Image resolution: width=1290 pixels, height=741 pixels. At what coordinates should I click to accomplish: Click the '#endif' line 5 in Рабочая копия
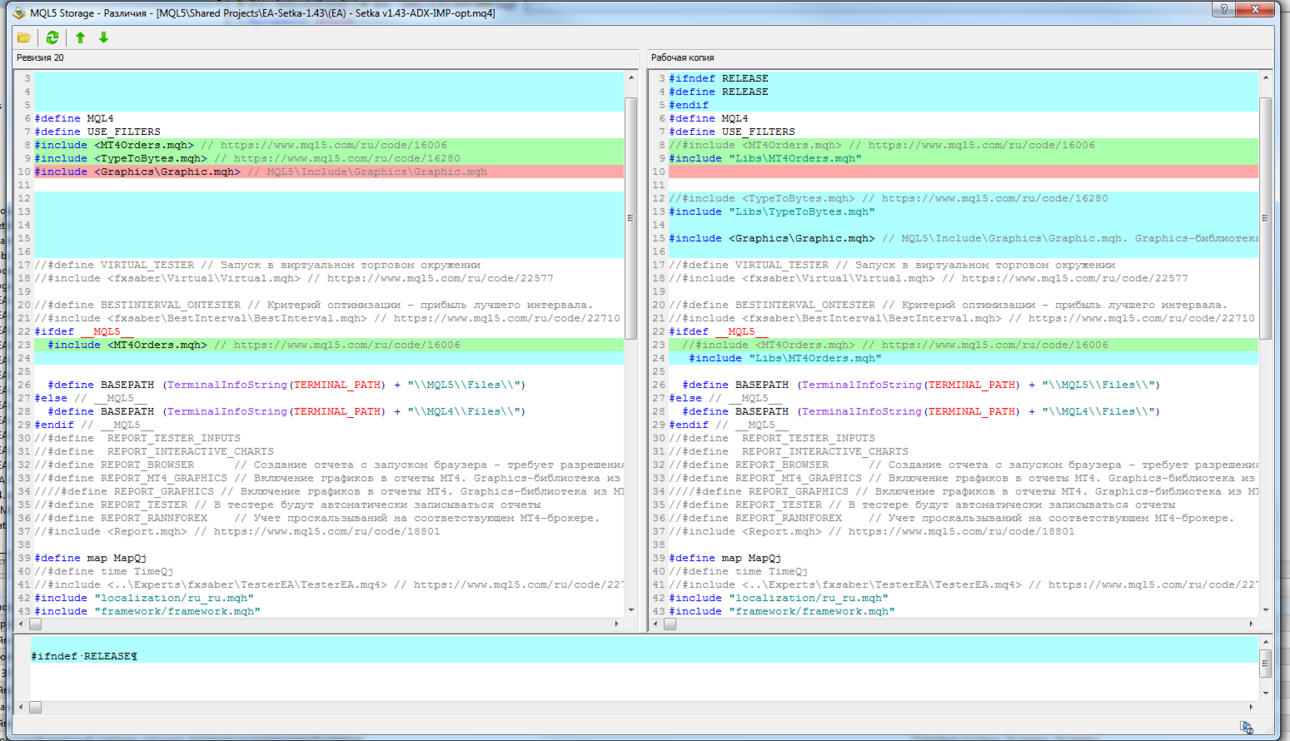[x=689, y=105]
